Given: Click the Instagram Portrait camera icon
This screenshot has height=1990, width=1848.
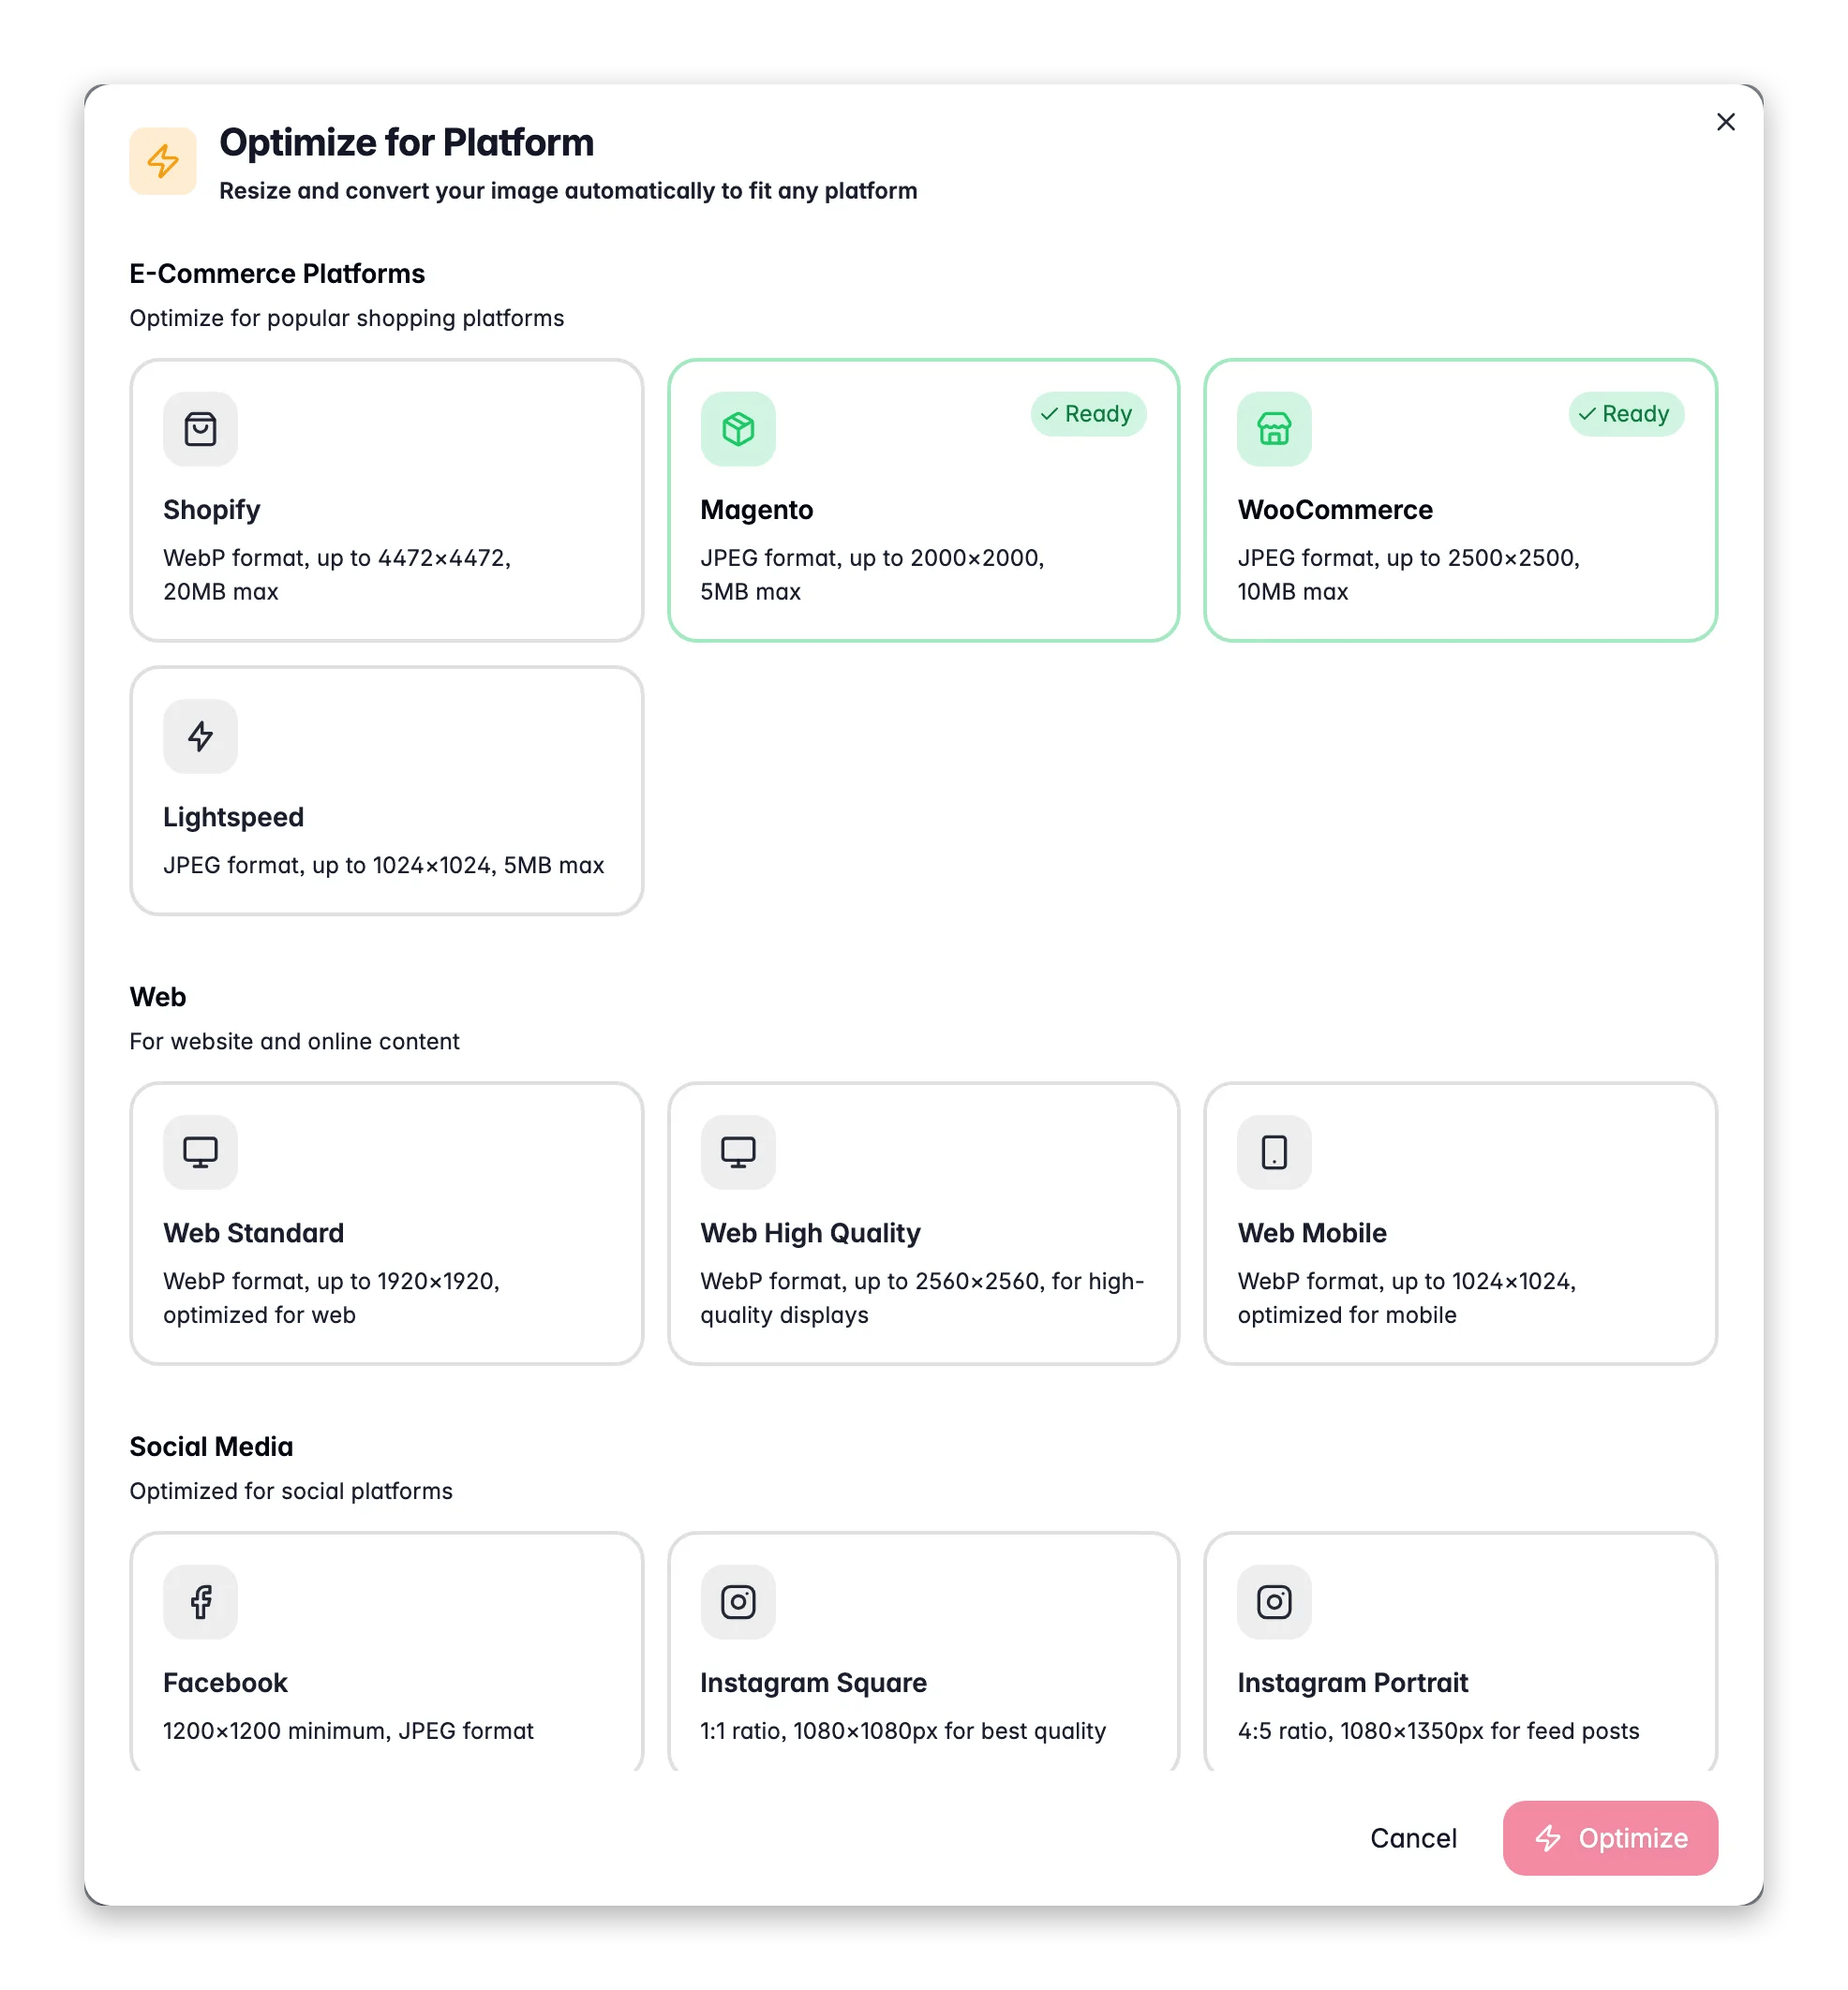Looking at the screenshot, I should pos(1274,1602).
